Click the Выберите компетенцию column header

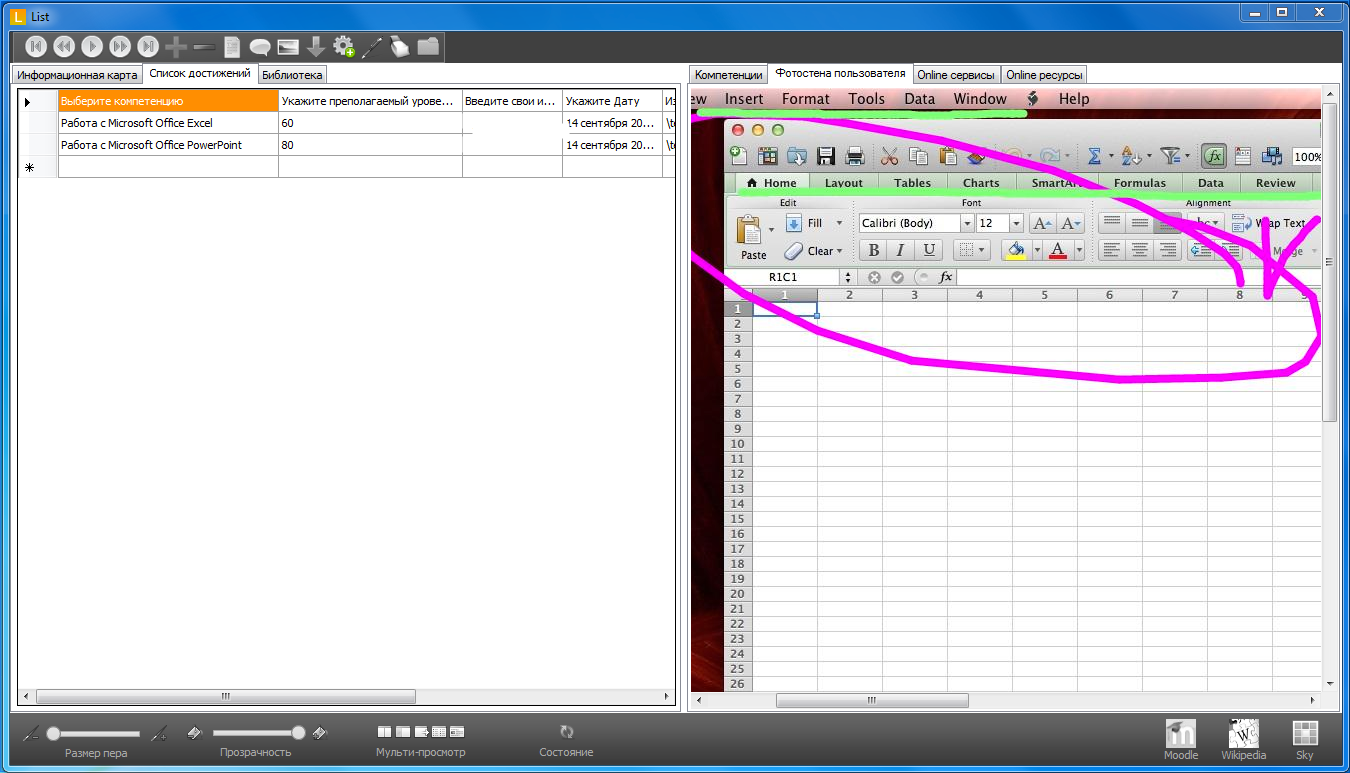click(168, 101)
